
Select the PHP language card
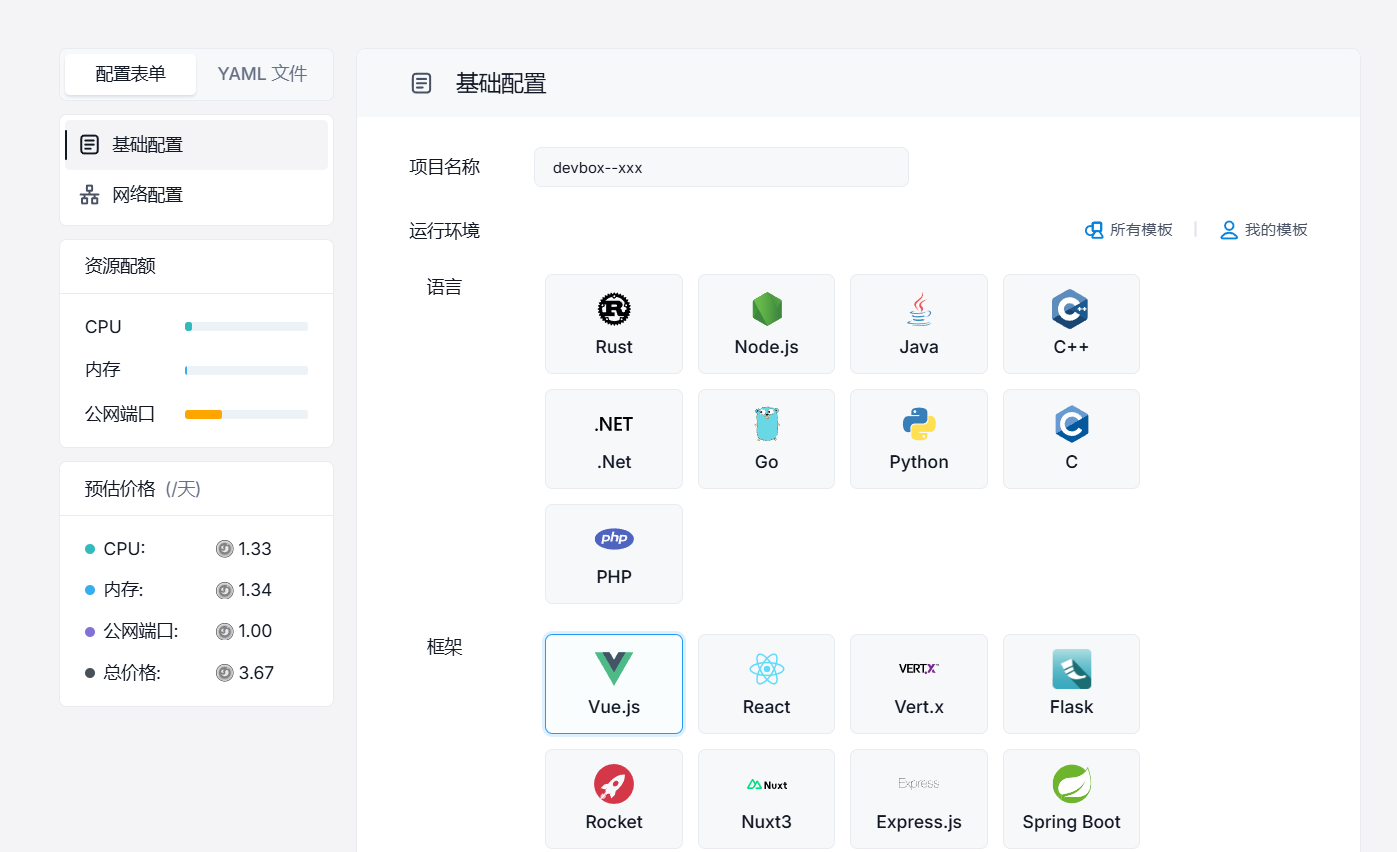coord(614,554)
